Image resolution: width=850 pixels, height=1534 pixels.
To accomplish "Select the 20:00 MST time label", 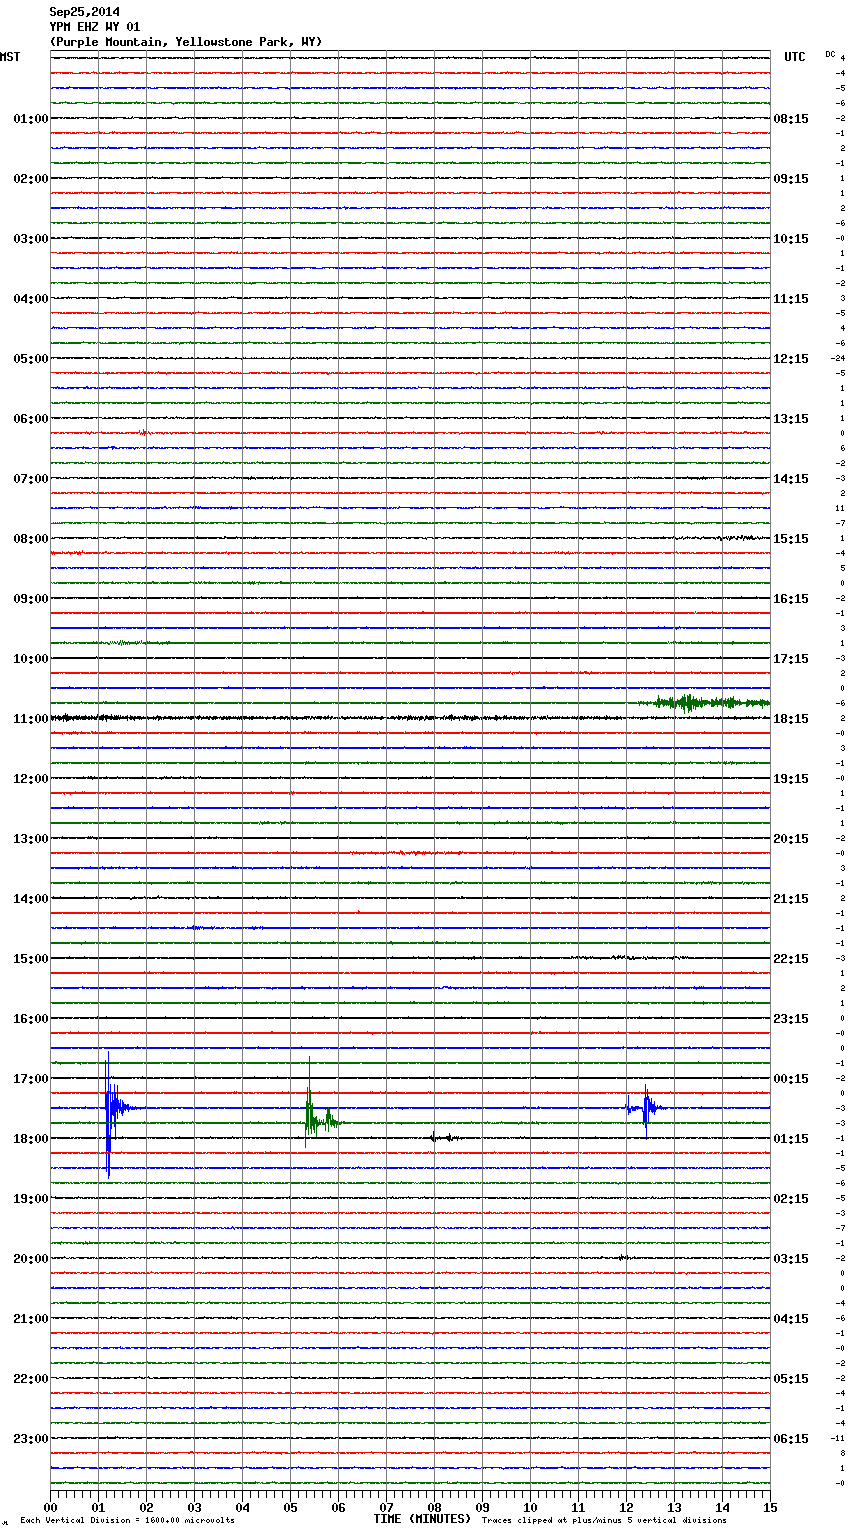I will point(31,1259).
